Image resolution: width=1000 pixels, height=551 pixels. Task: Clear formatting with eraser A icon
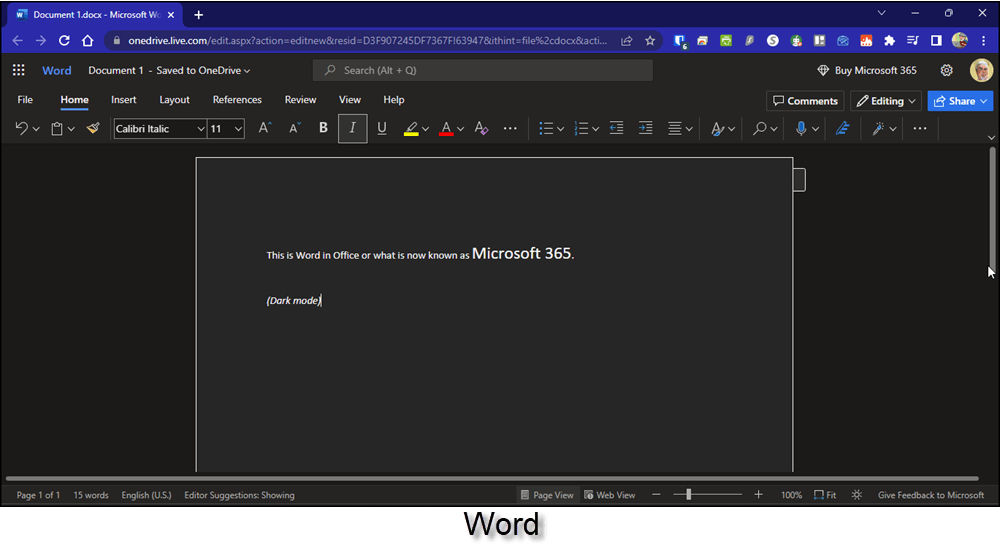[x=481, y=128]
